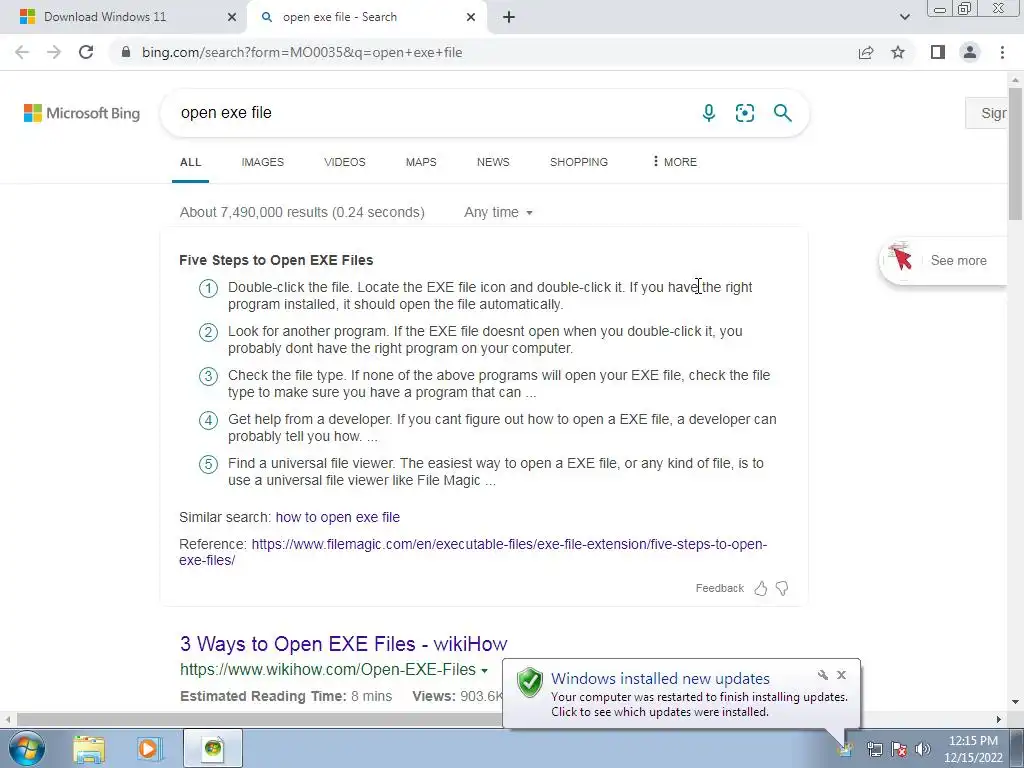Click the browser forward arrow
Viewport: 1024px width, 768px height.
54,52
